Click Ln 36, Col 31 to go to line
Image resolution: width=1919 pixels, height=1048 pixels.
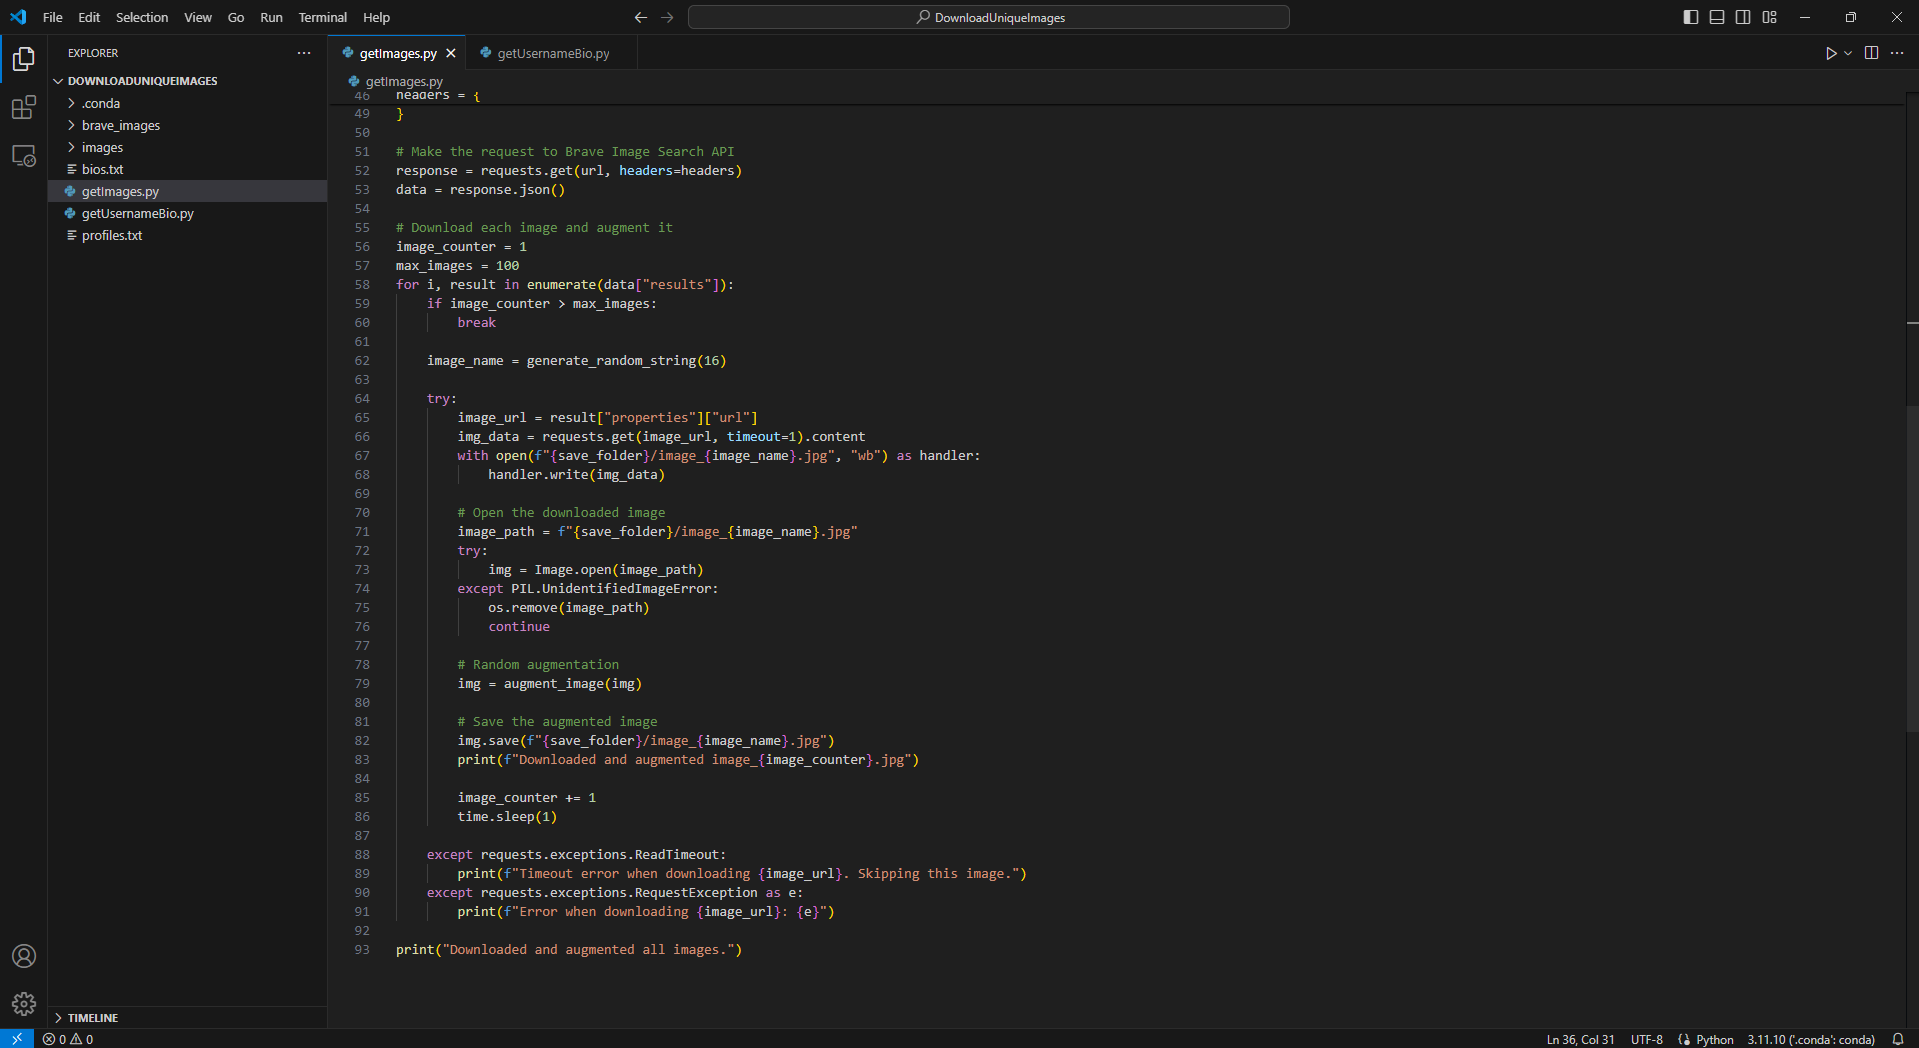tap(1580, 1039)
